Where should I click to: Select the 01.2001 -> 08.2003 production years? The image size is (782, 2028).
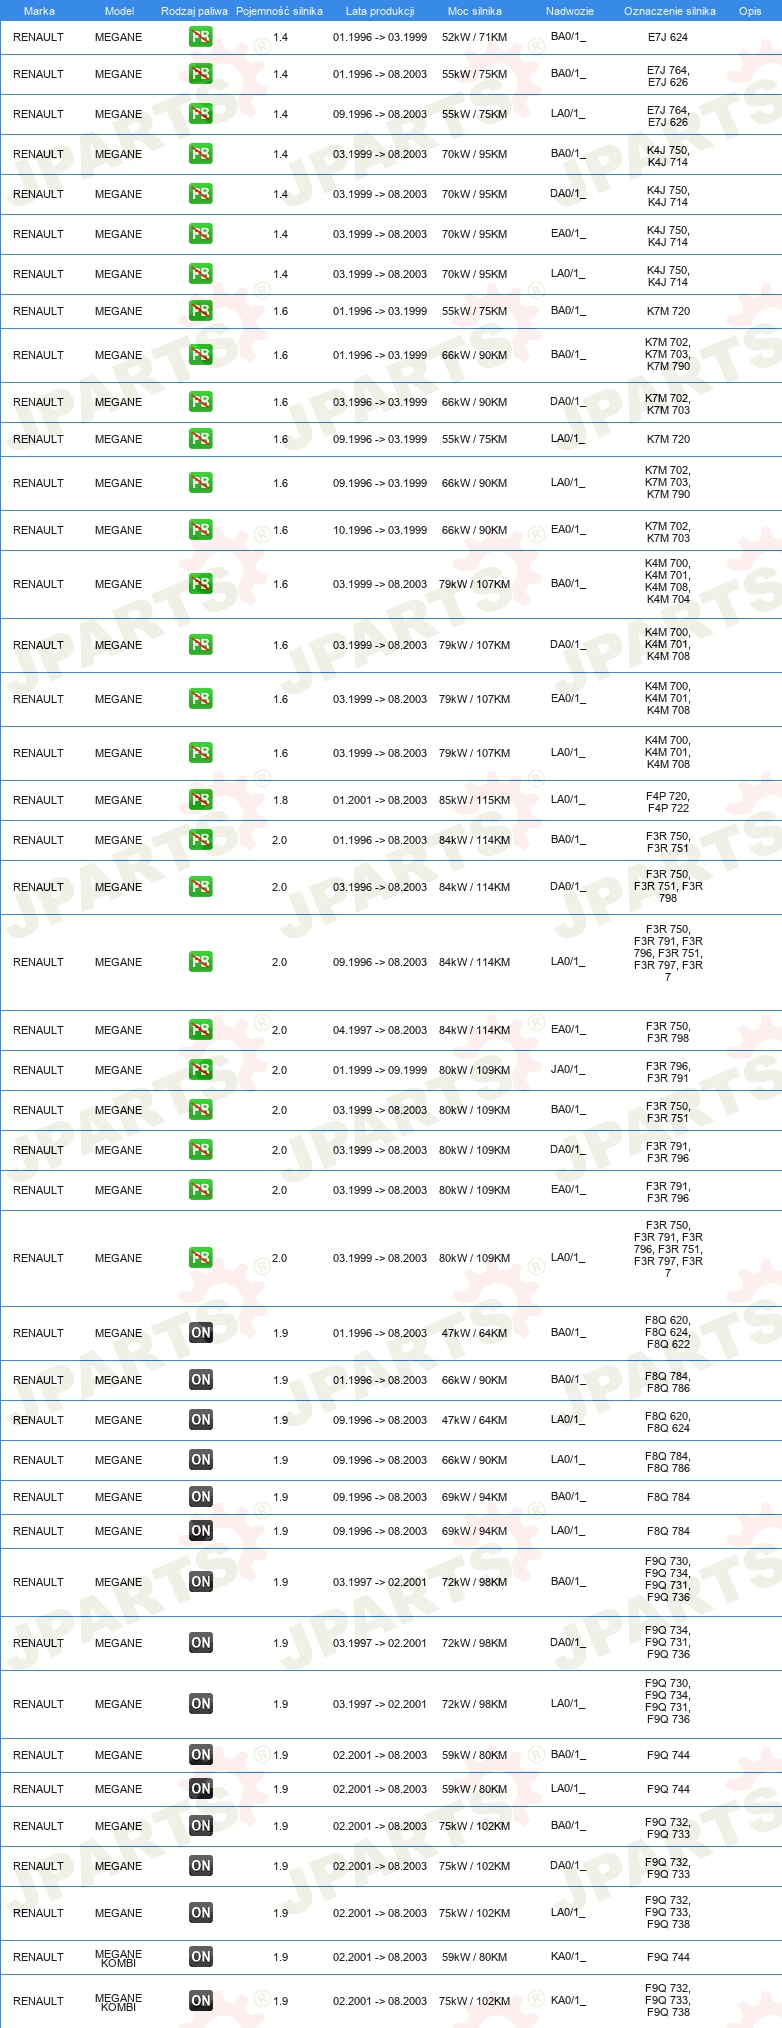tap(380, 800)
